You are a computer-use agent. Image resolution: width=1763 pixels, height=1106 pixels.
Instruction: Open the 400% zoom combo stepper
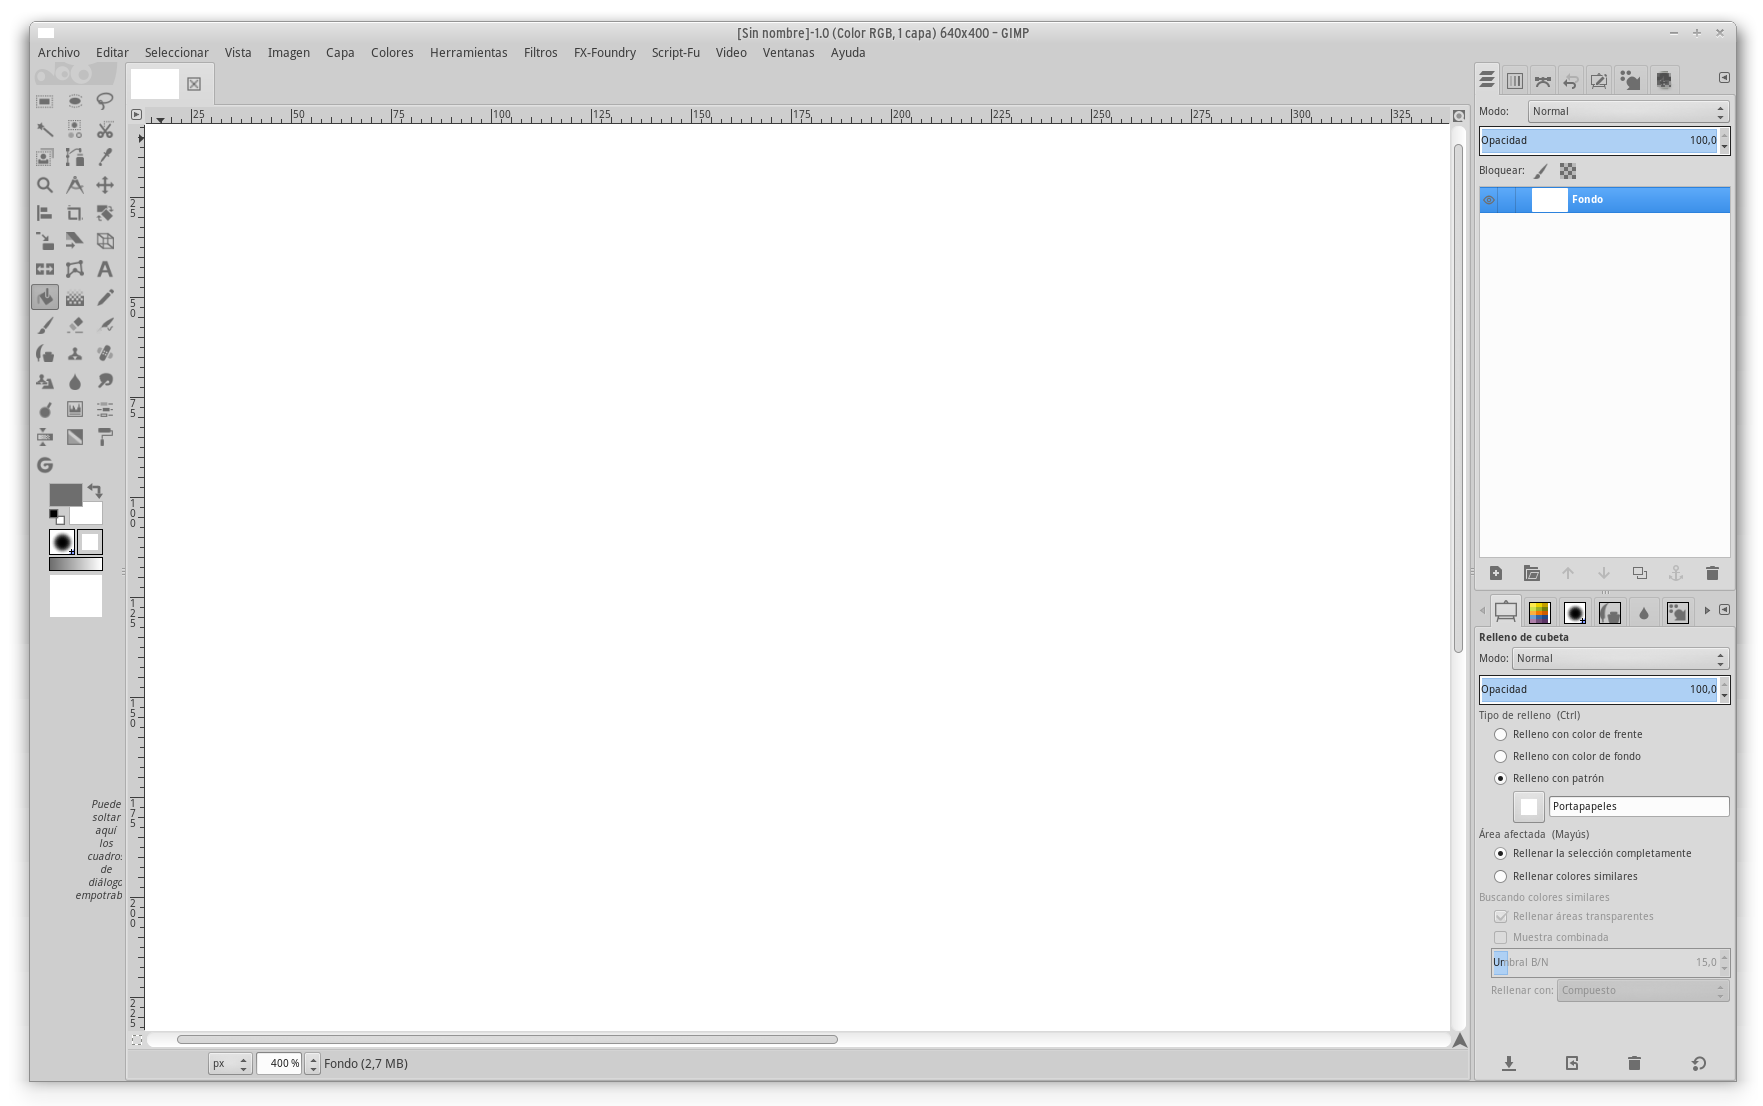pyautogui.click(x=313, y=1063)
